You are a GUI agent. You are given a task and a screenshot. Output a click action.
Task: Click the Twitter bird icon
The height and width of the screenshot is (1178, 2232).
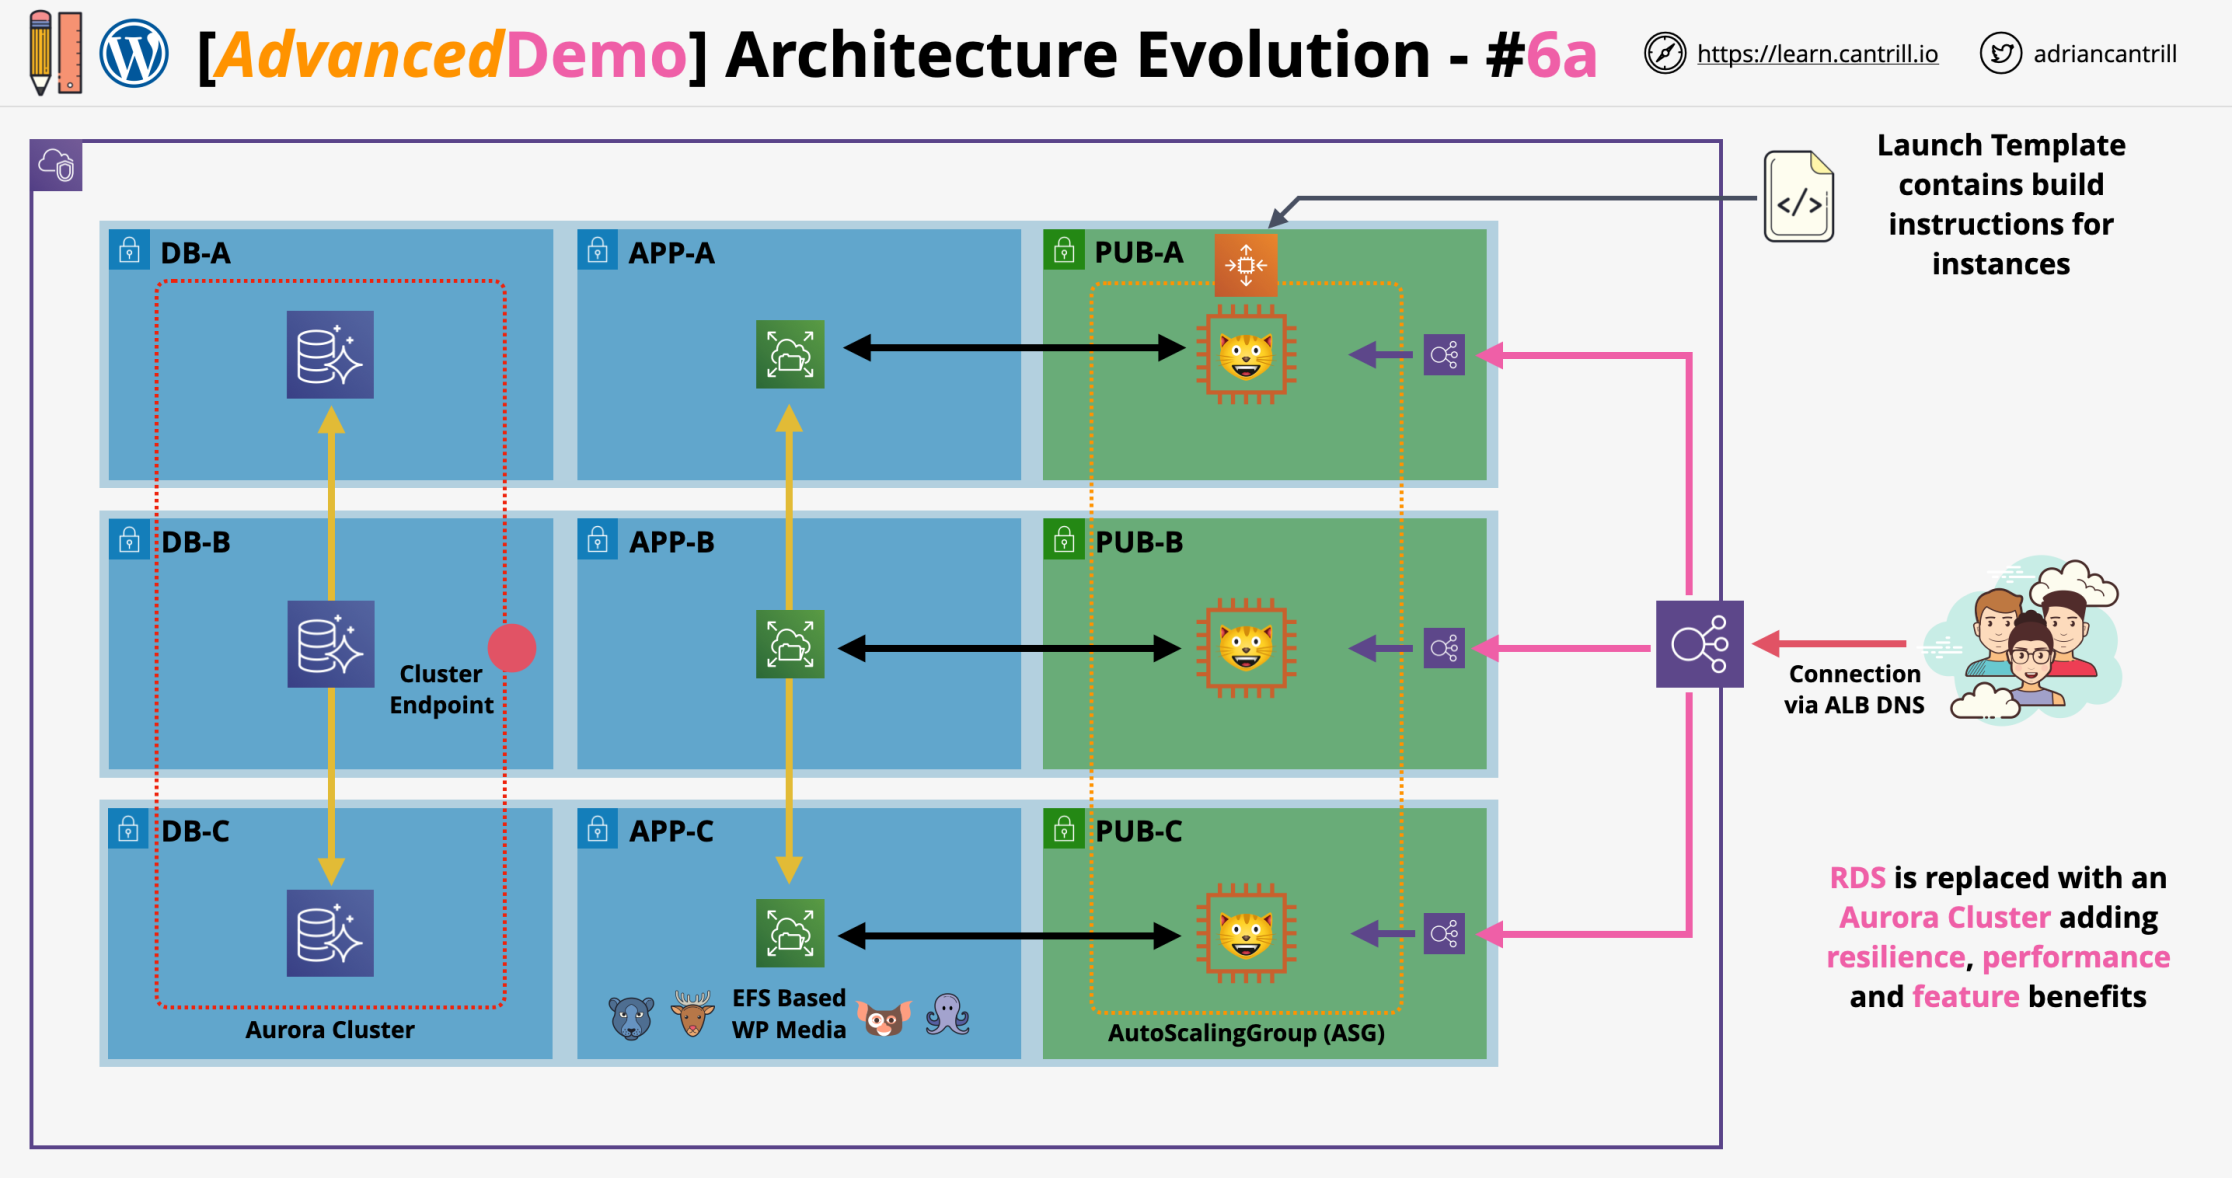tap(2000, 54)
